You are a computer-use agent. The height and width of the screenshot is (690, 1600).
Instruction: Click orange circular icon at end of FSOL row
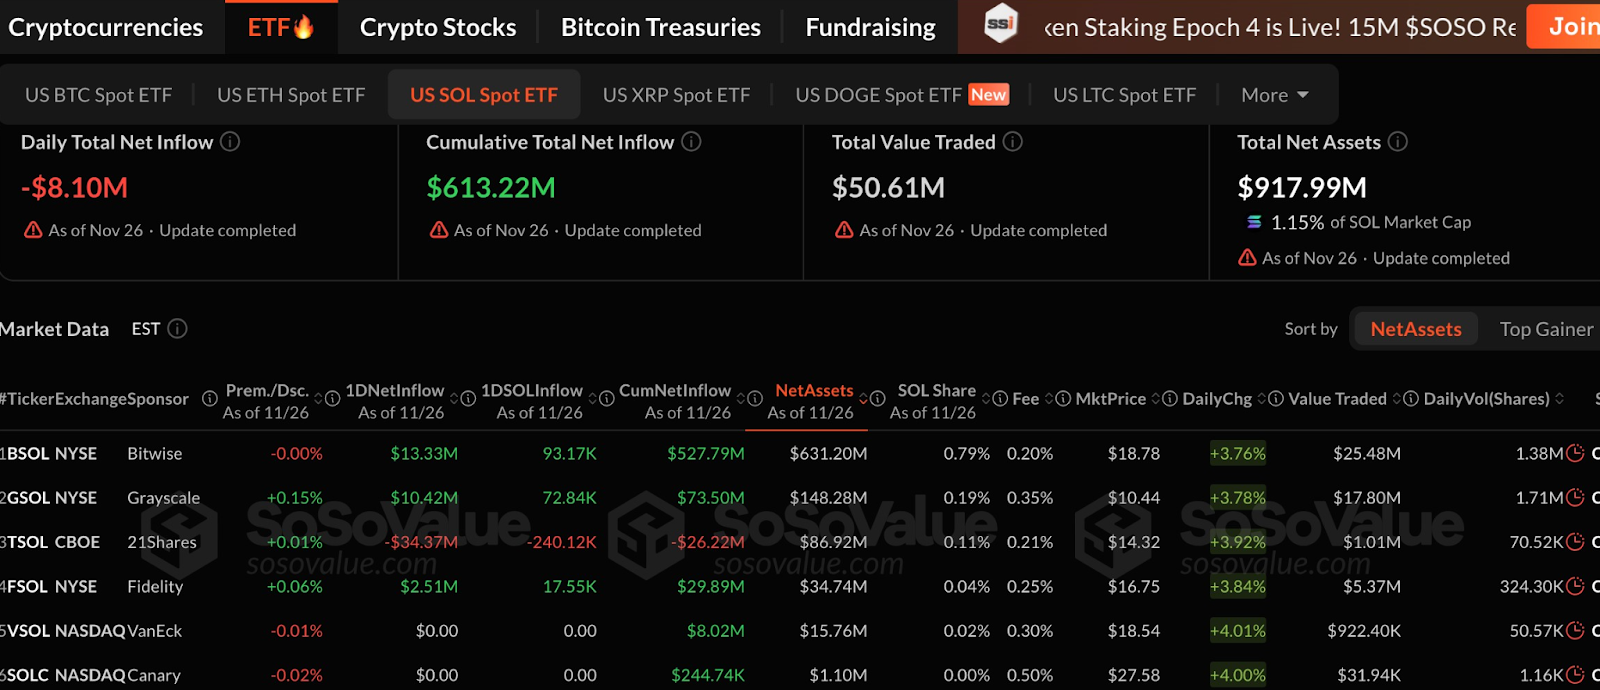(x=1575, y=586)
